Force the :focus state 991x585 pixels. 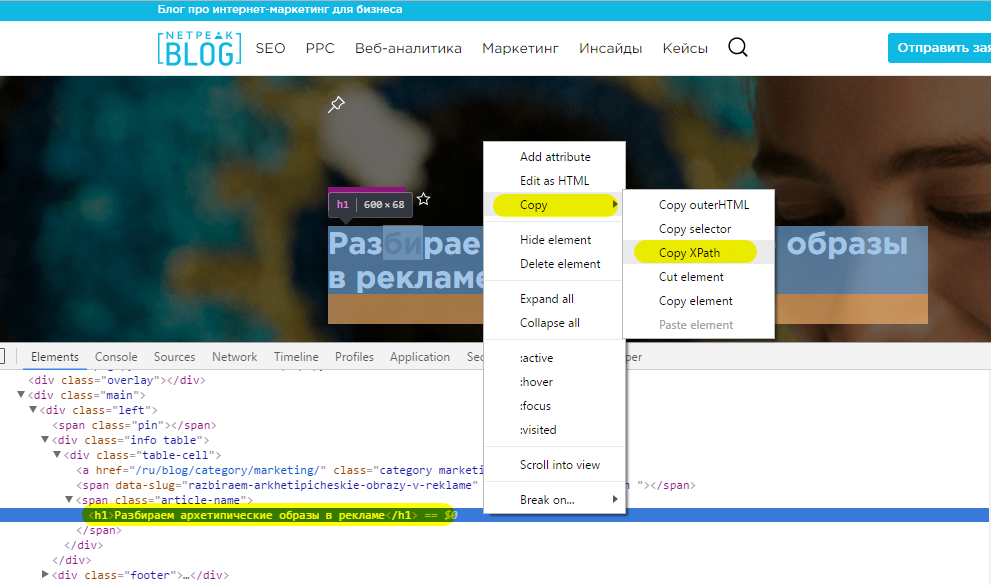(555, 406)
